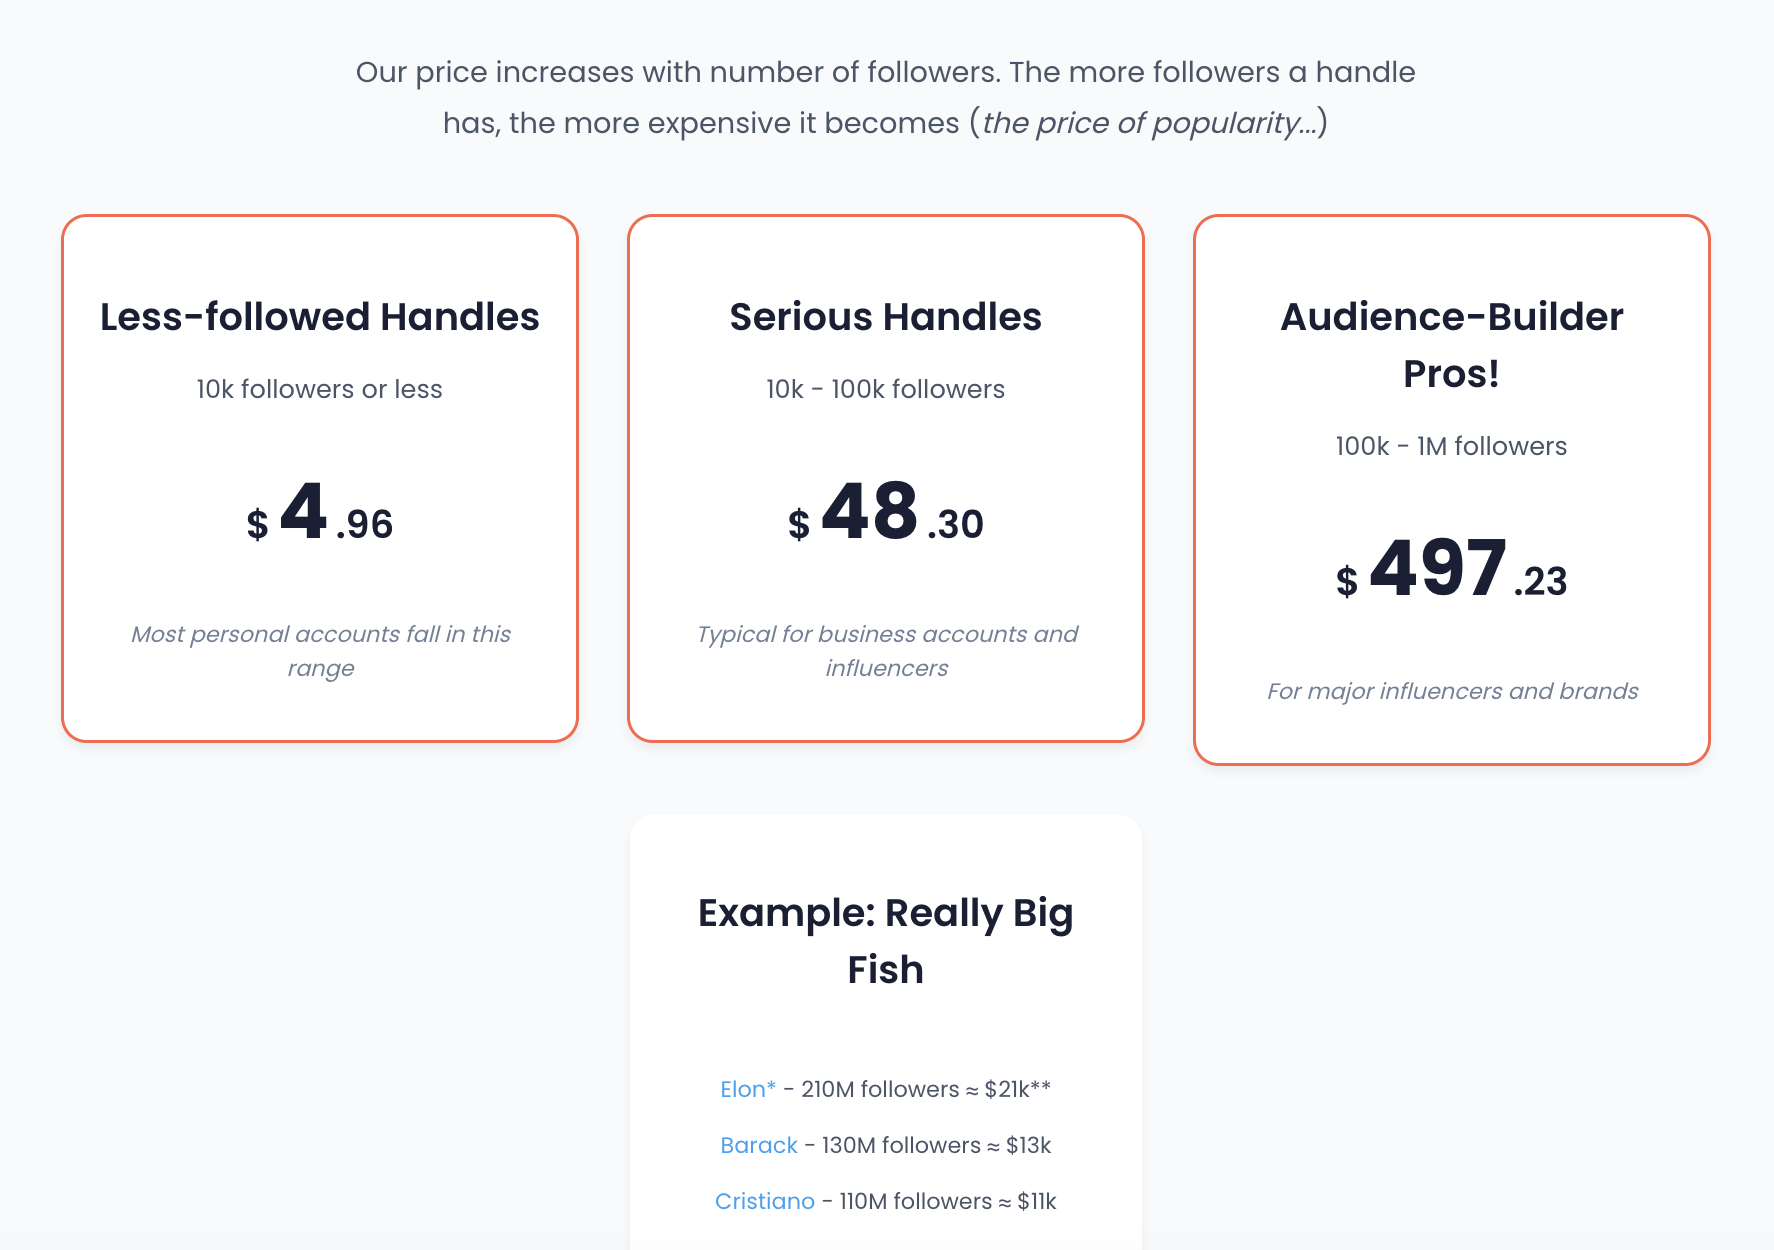
Task: Click the '100k - 1M followers' label
Action: (x=1452, y=446)
